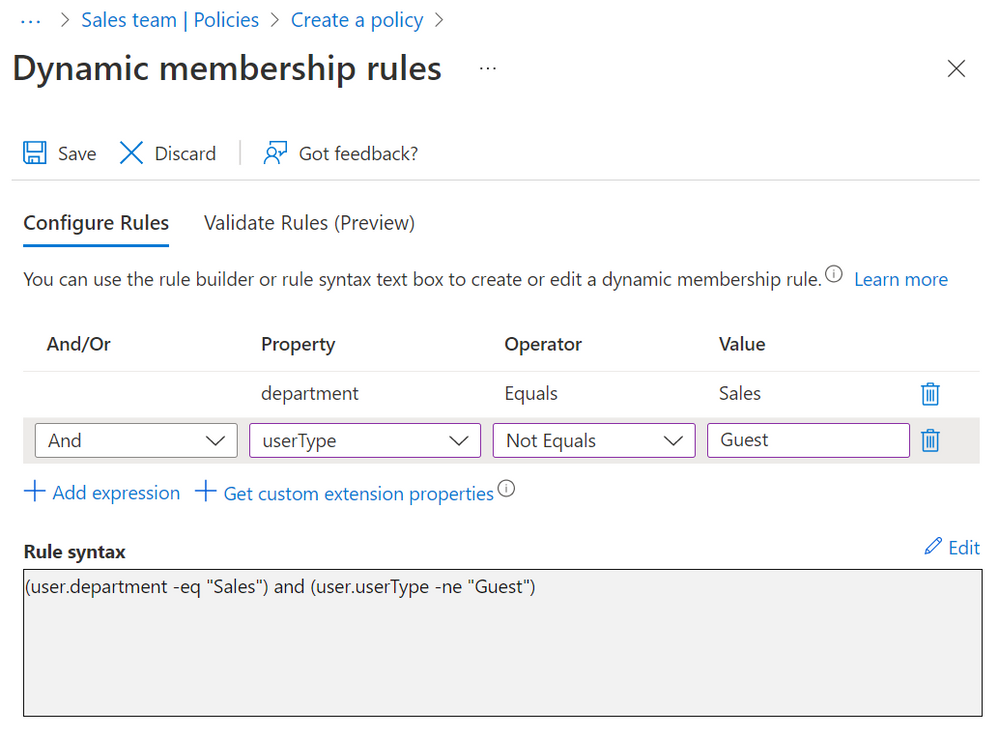Click Add expression
Screen dimensions: 999x733
click(102, 492)
